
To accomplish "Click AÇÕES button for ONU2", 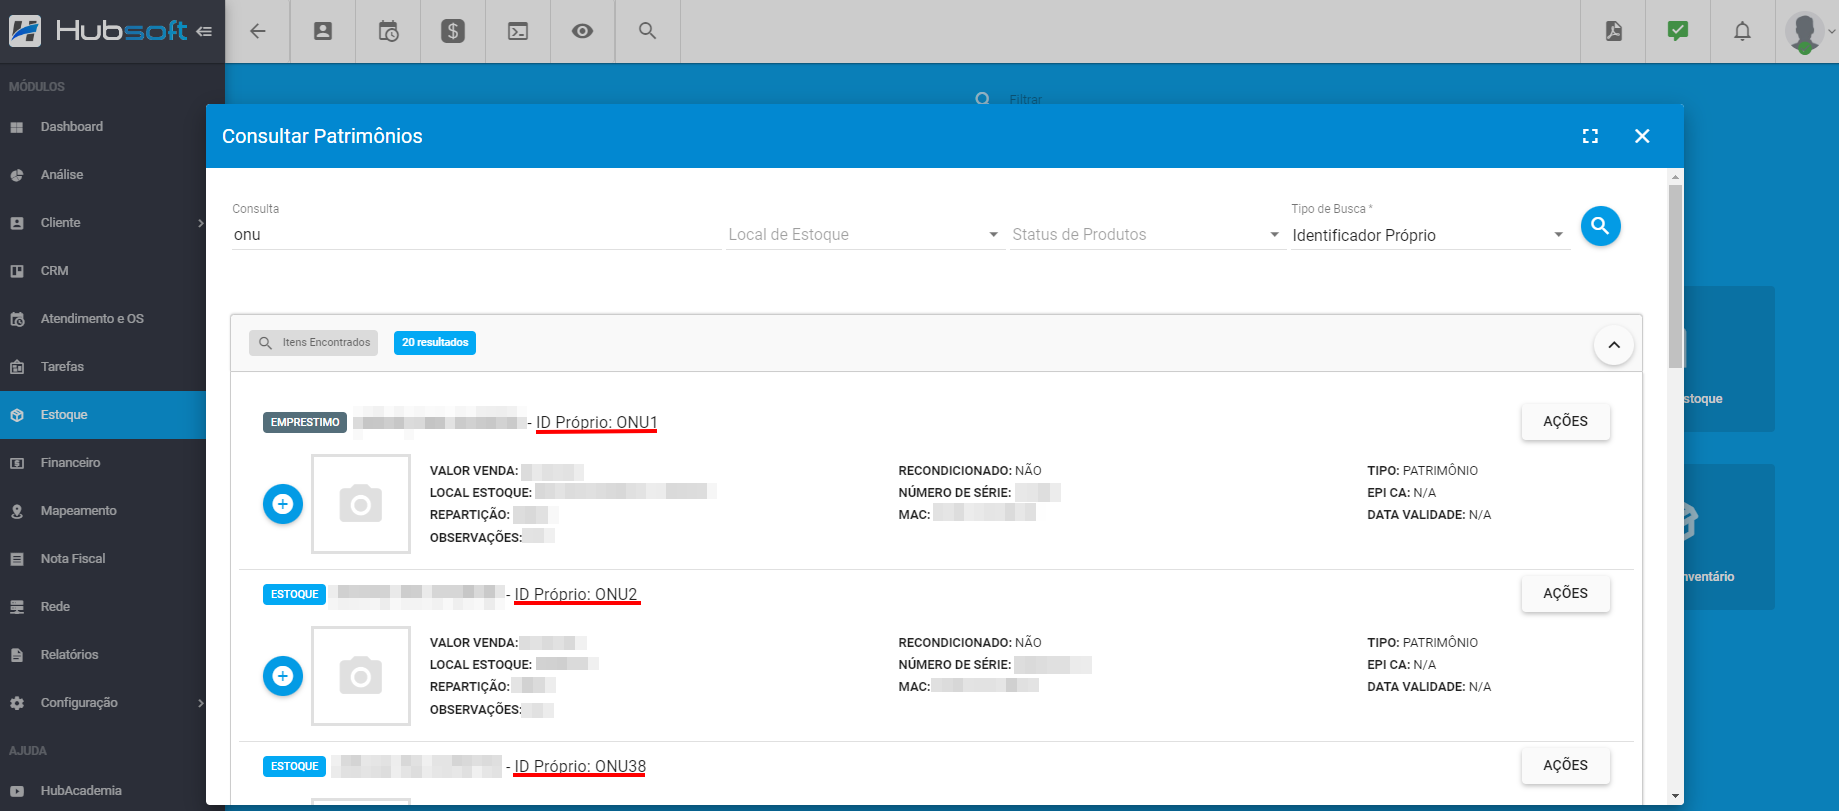I will [1565, 594].
